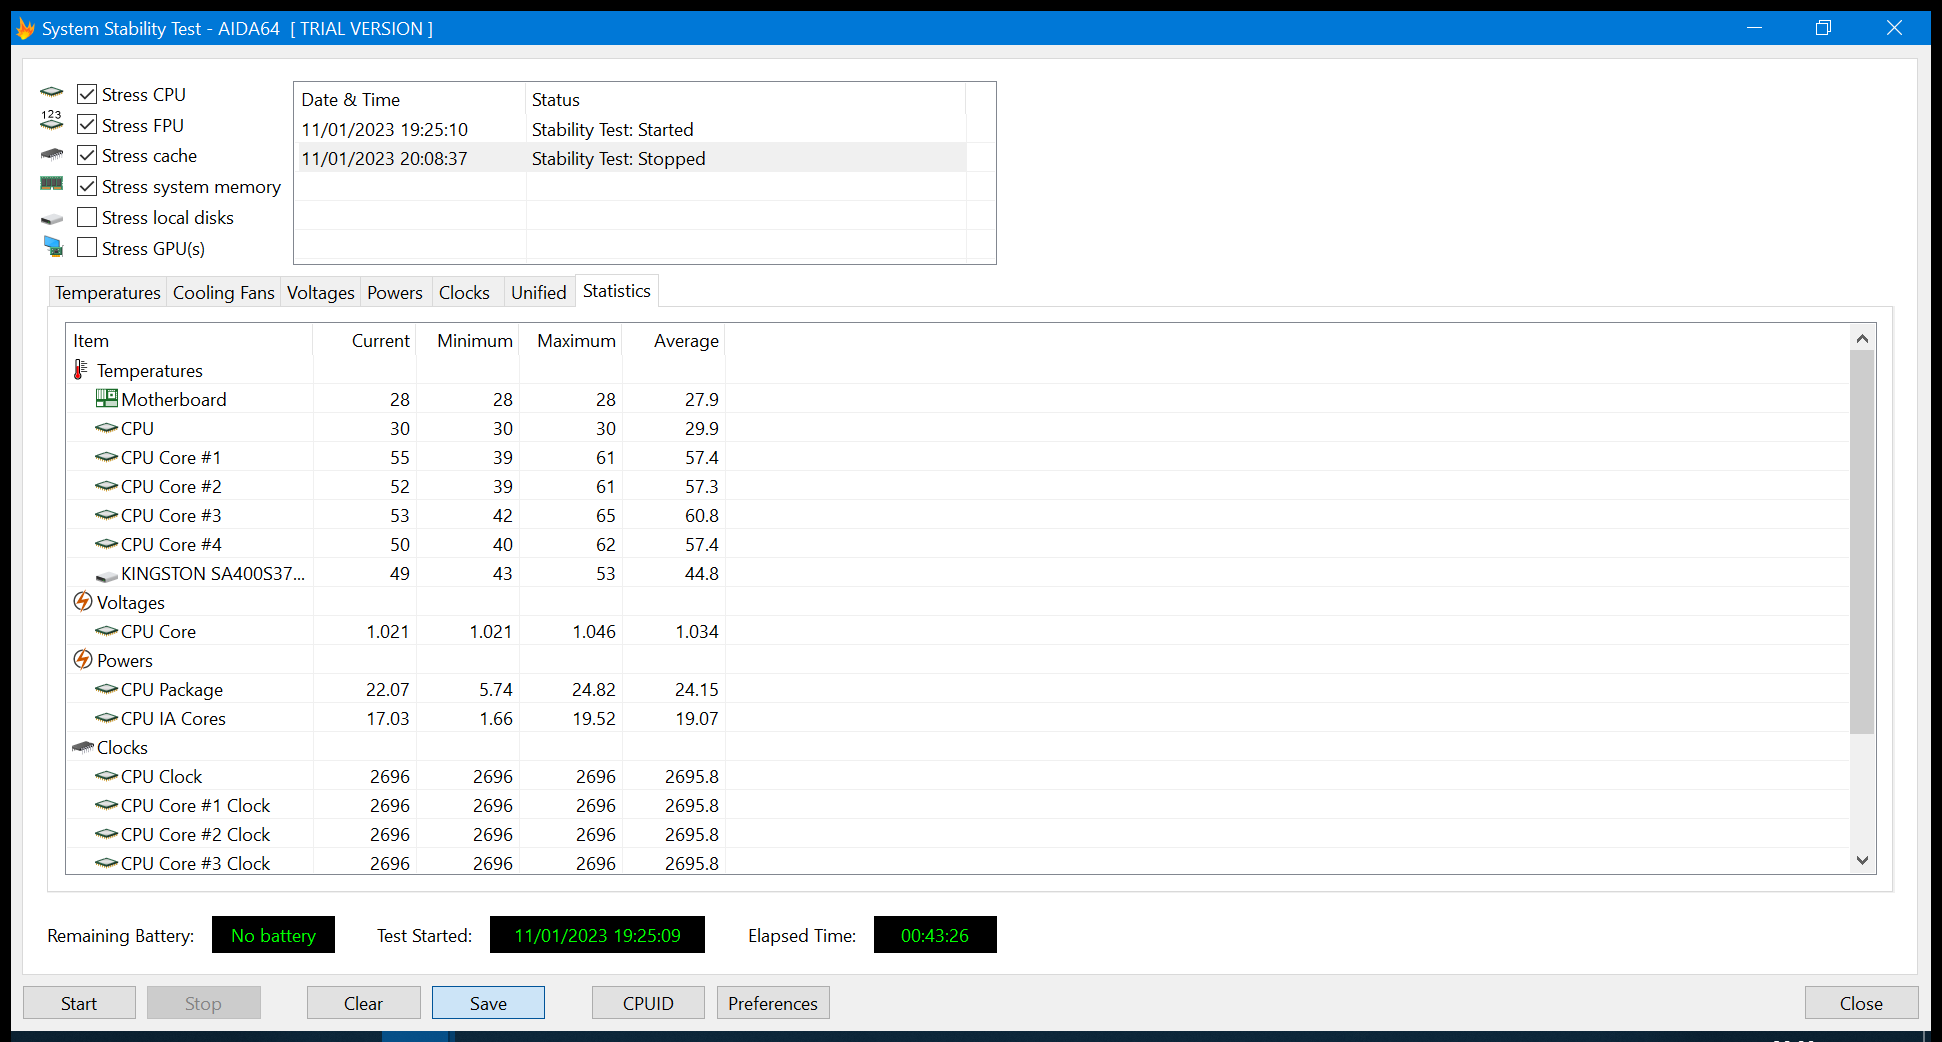The height and width of the screenshot is (1042, 1942).
Task: Select the Unified tab
Action: coord(539,292)
